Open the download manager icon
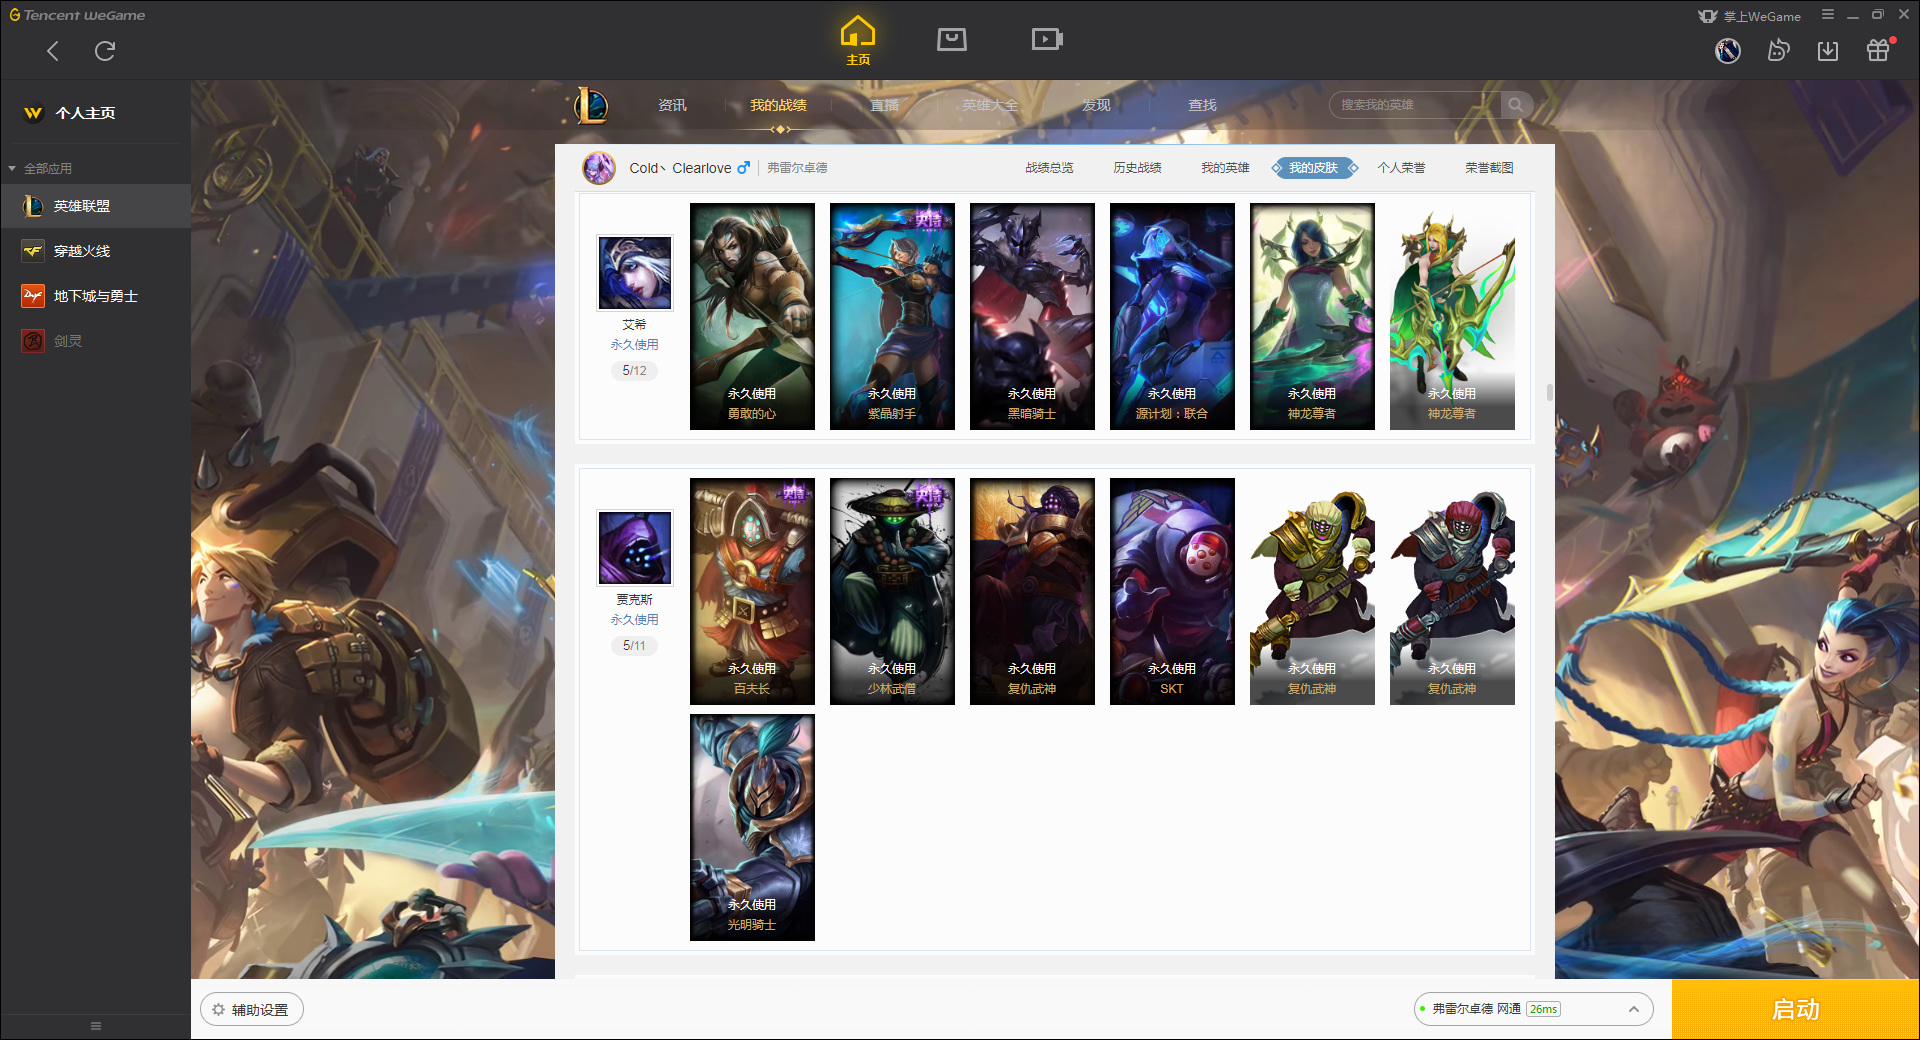 (1828, 50)
